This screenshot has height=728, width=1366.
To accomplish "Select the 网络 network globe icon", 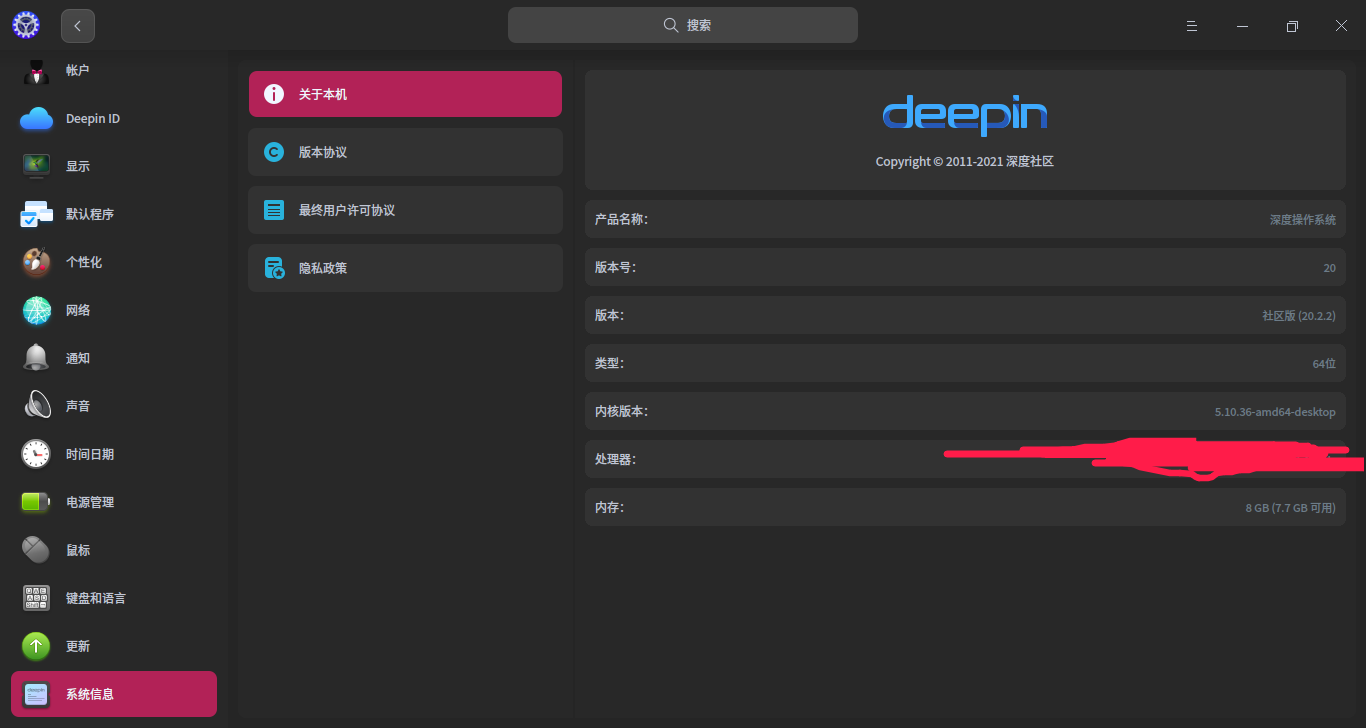I will [37, 310].
